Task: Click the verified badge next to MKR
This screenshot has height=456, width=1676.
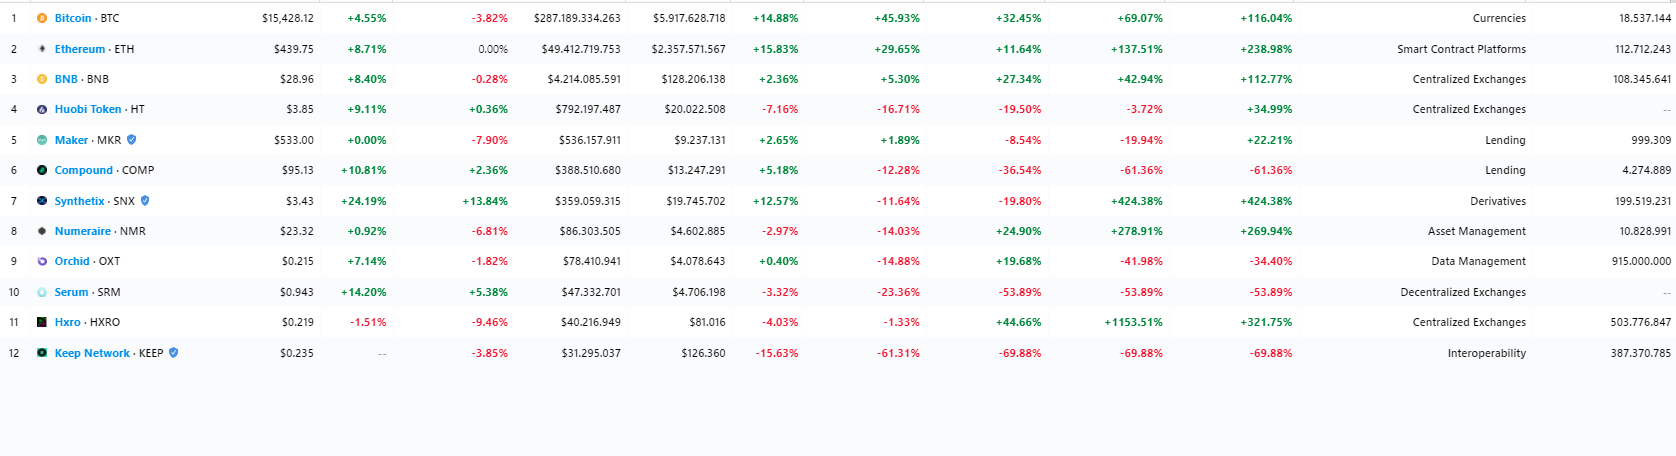Action: click(131, 140)
